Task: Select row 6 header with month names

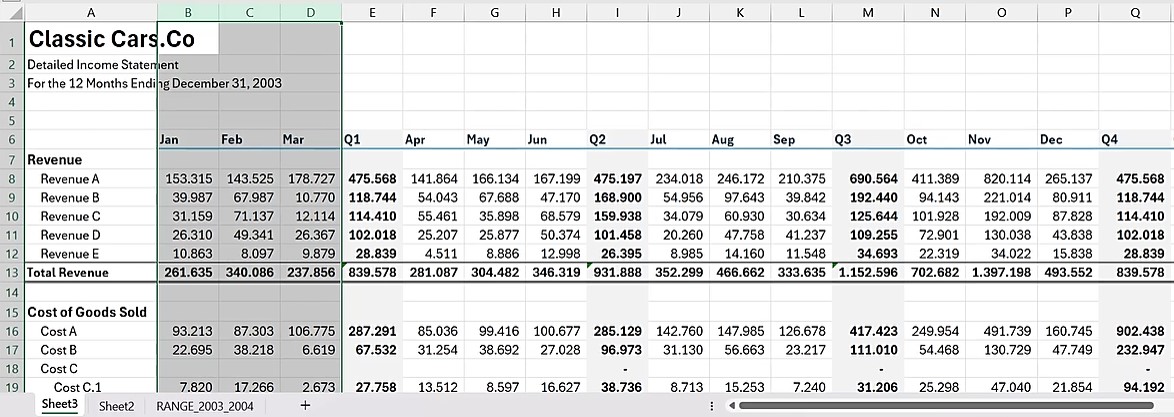Action: [12, 141]
